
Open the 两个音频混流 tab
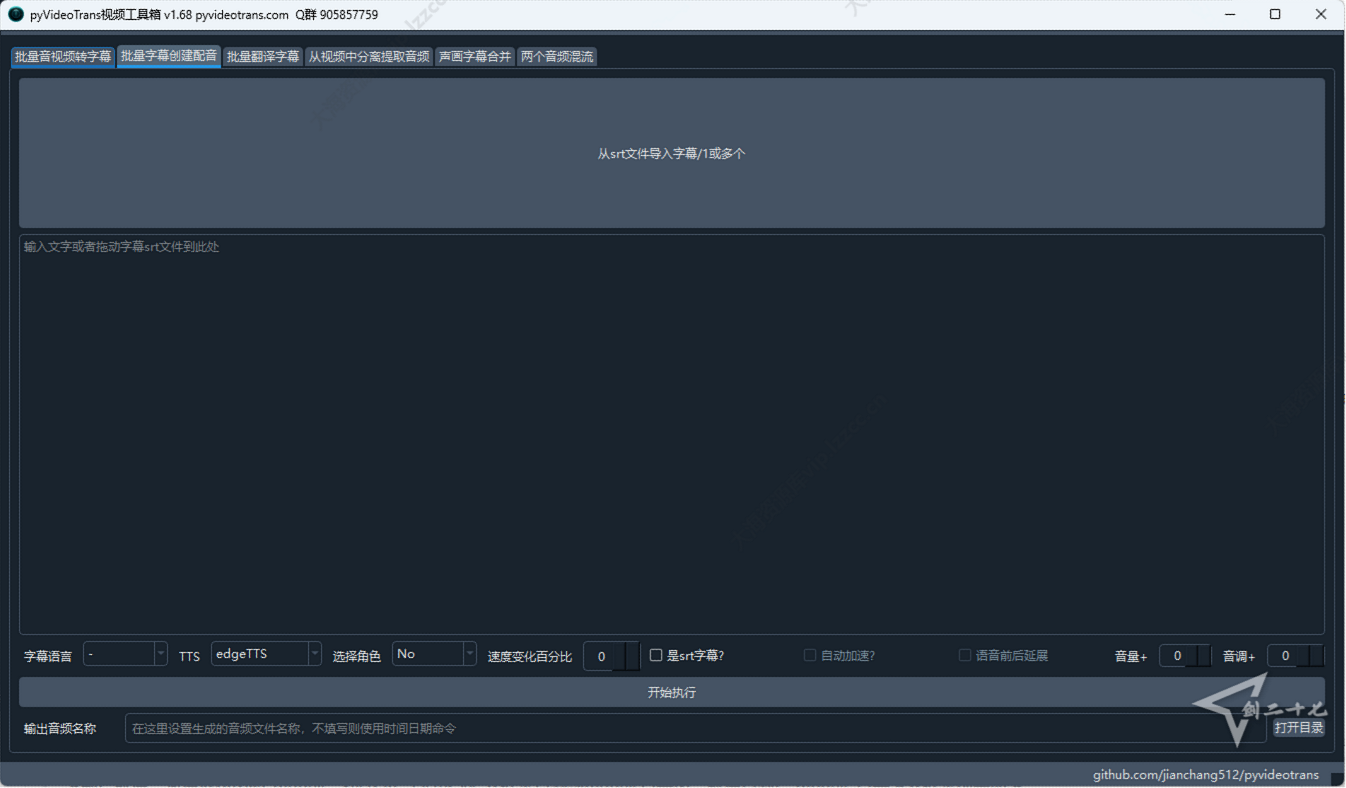[557, 57]
